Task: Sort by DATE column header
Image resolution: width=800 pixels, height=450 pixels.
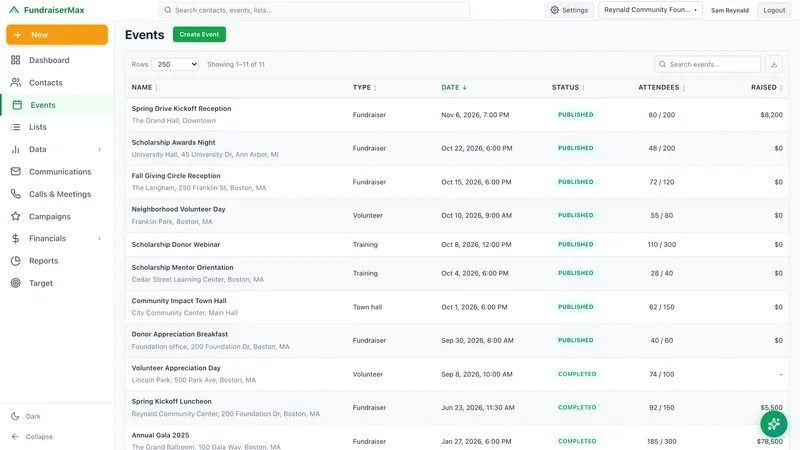Action: pos(454,87)
